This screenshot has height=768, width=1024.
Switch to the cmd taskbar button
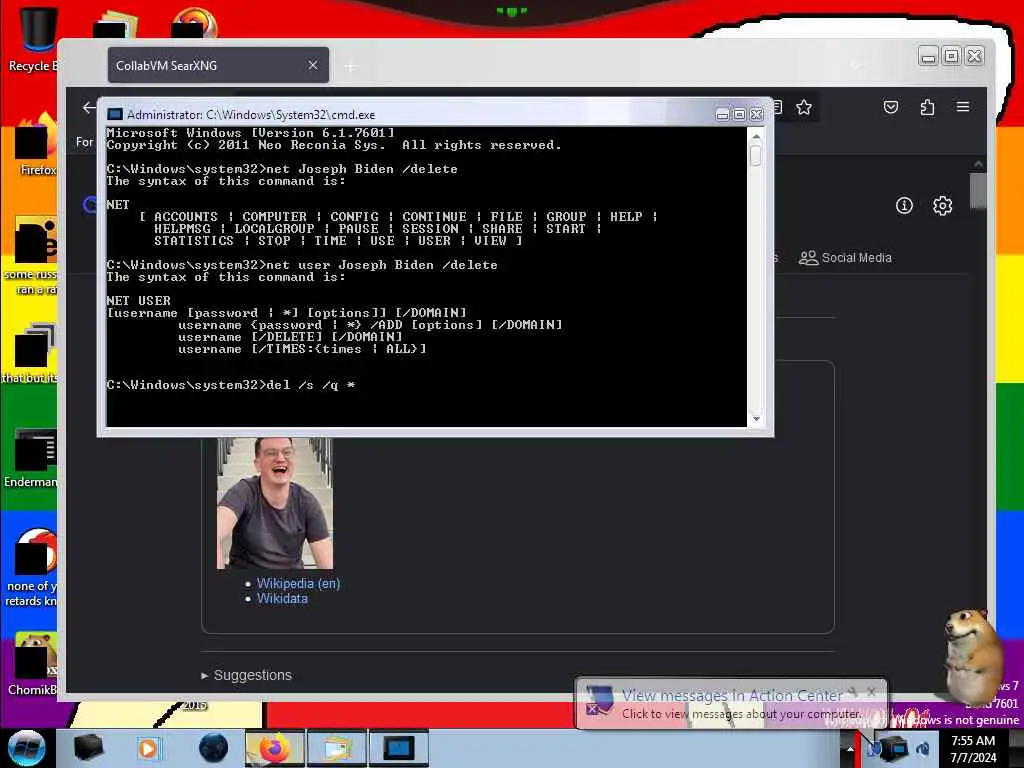(398, 748)
